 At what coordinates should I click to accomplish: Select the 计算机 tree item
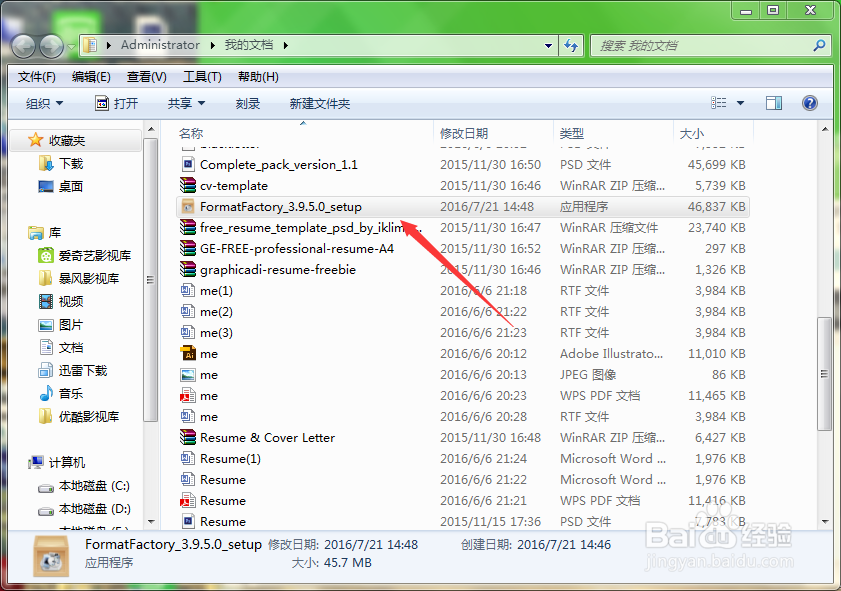(x=57, y=462)
